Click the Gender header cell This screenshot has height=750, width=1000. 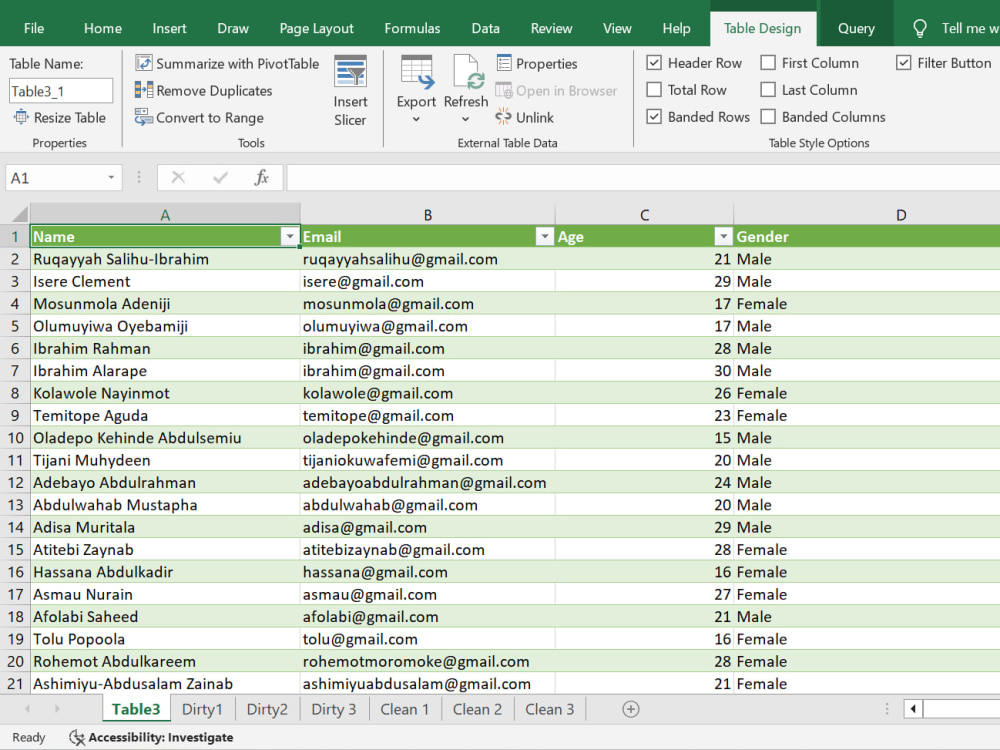(867, 237)
